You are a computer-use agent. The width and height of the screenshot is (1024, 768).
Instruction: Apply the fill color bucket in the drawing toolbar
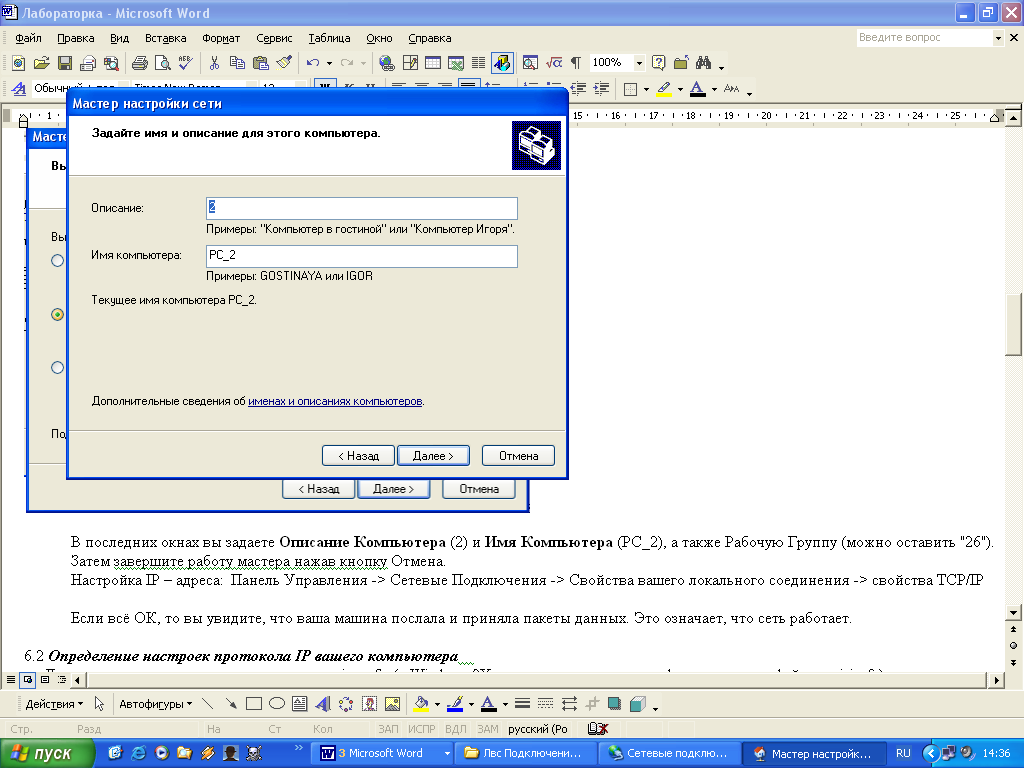(421, 703)
